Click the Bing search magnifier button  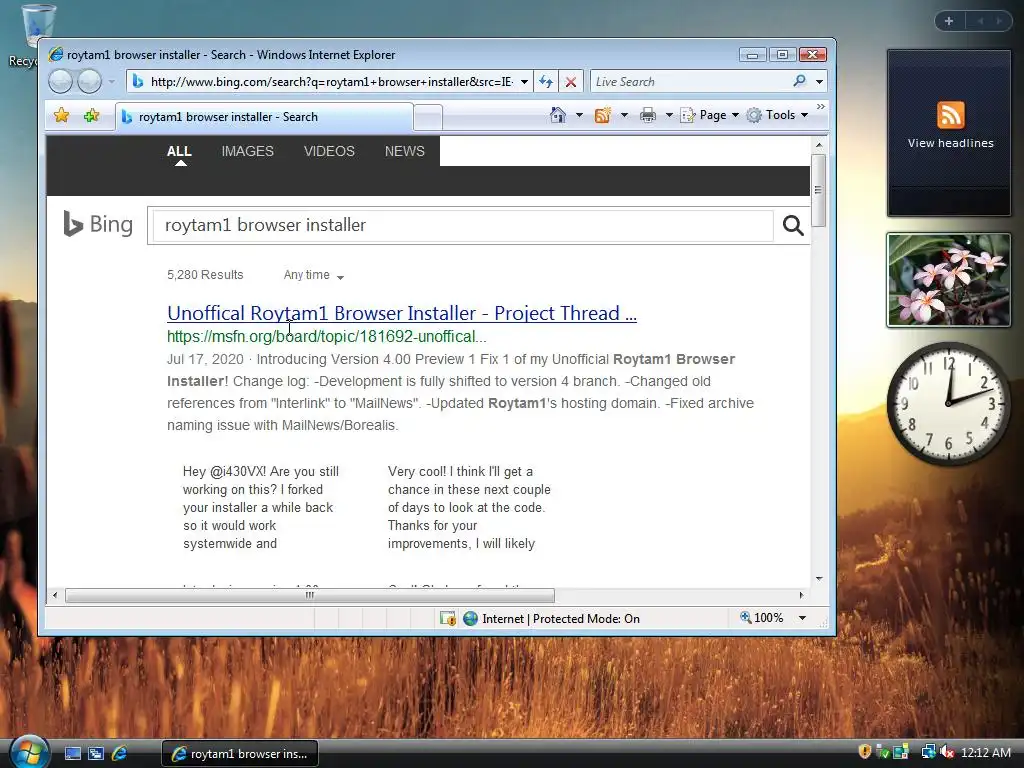793,225
